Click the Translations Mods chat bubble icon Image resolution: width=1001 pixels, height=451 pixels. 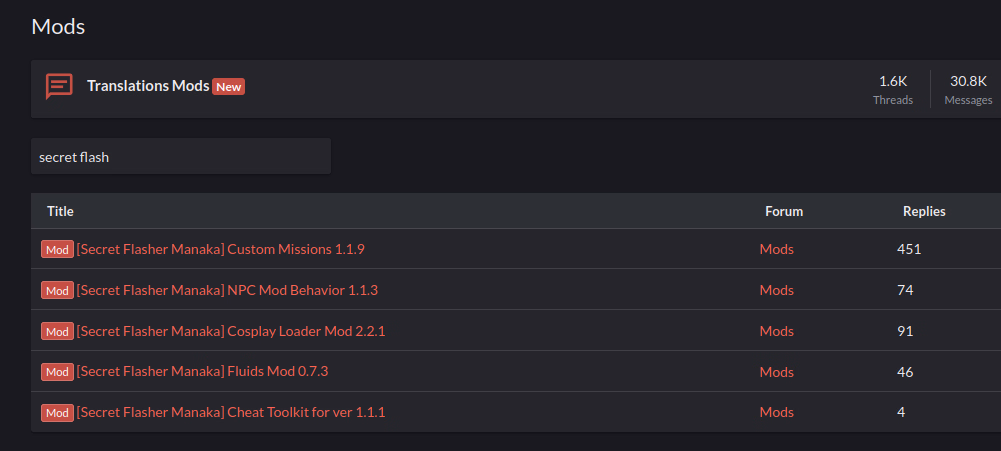pos(59,87)
